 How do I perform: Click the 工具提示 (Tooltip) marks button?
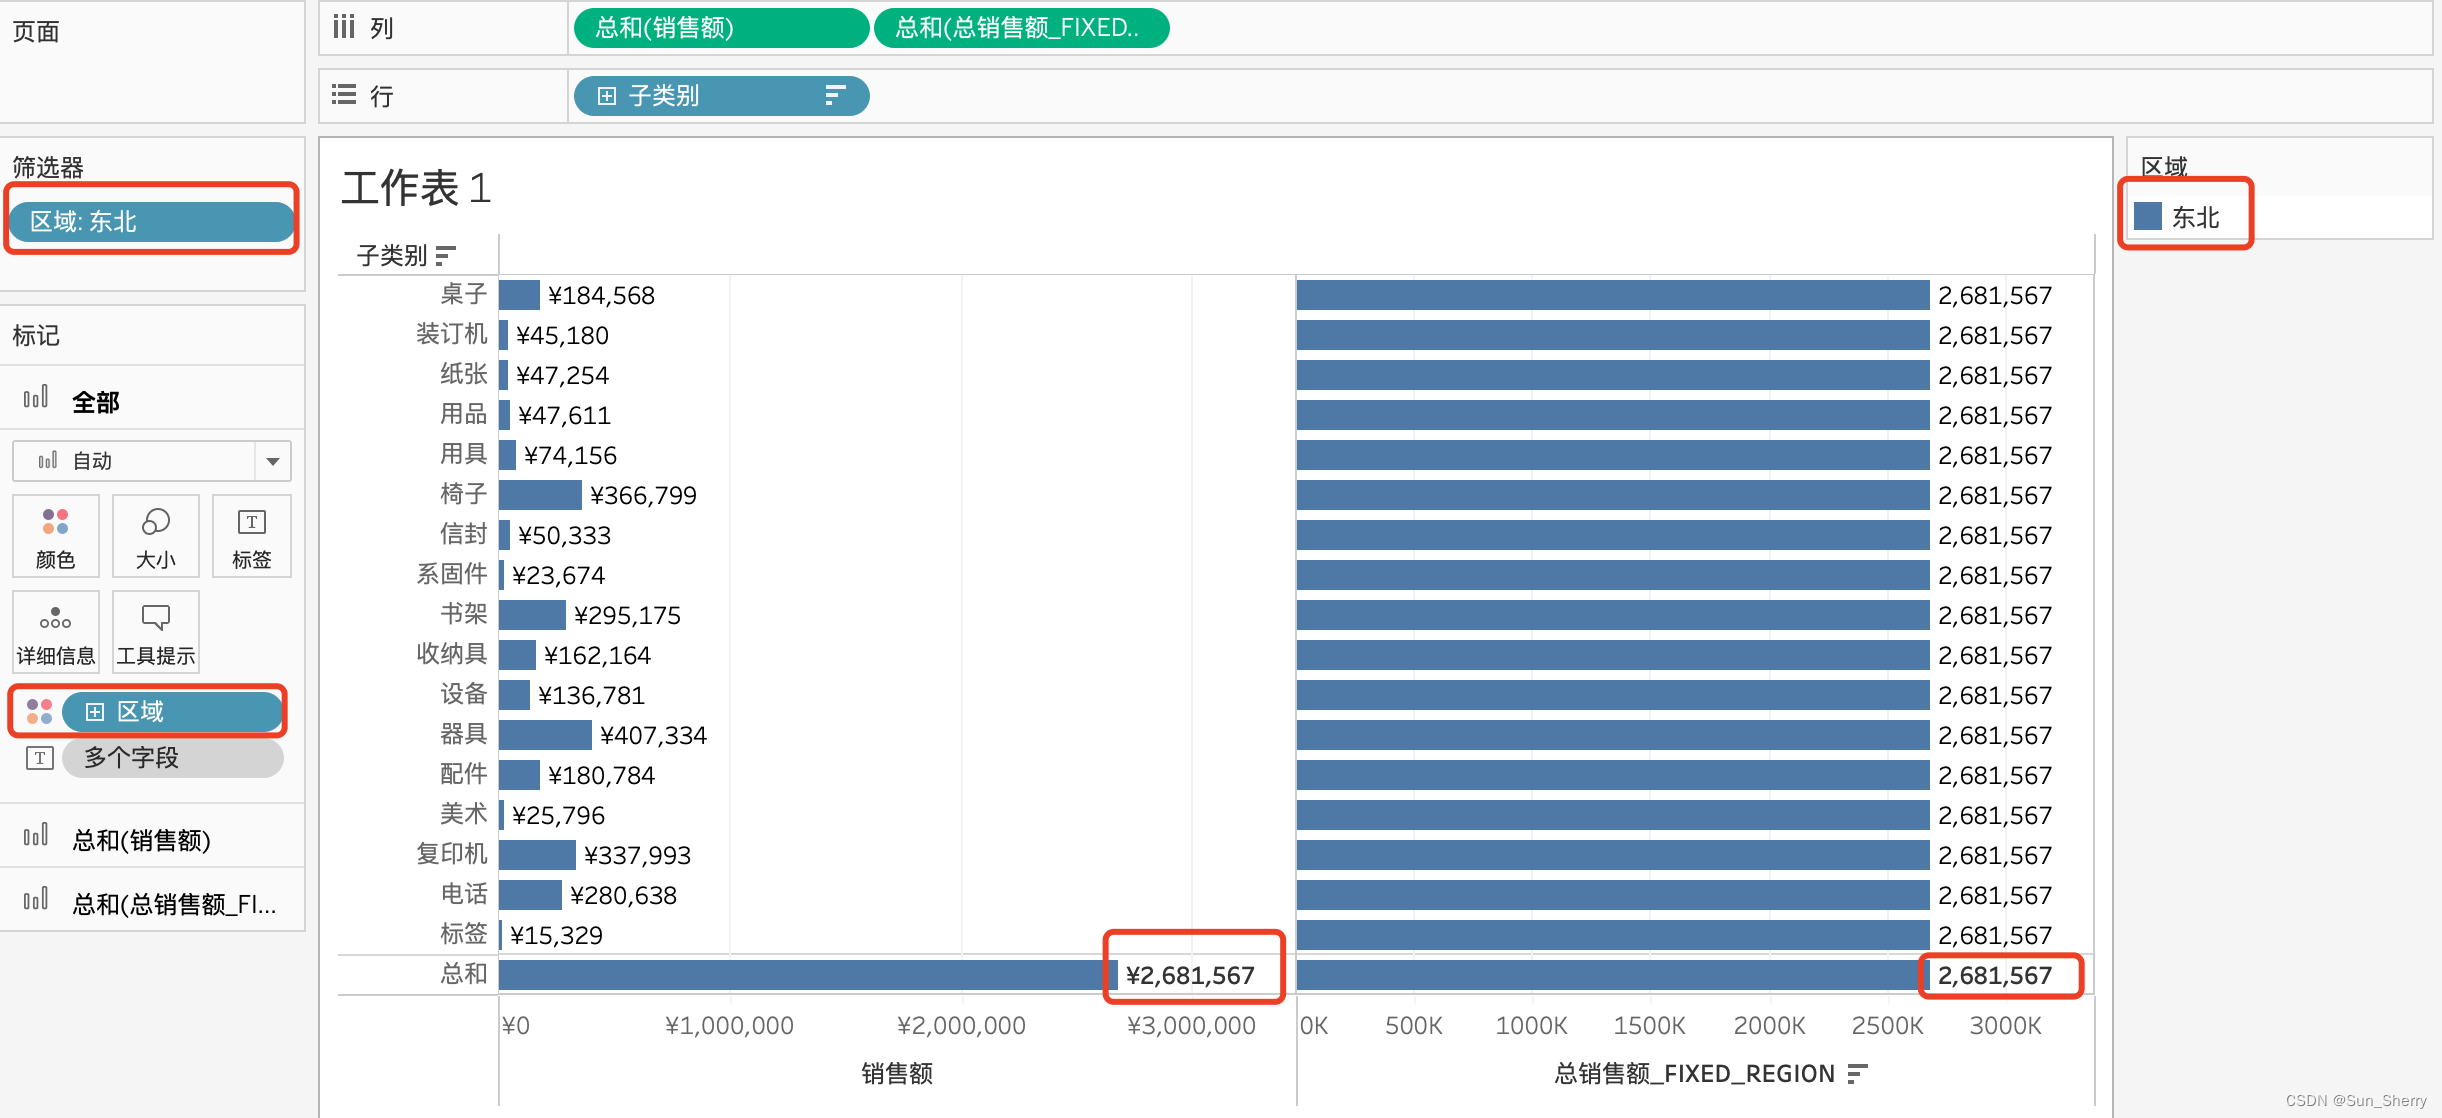(x=155, y=632)
